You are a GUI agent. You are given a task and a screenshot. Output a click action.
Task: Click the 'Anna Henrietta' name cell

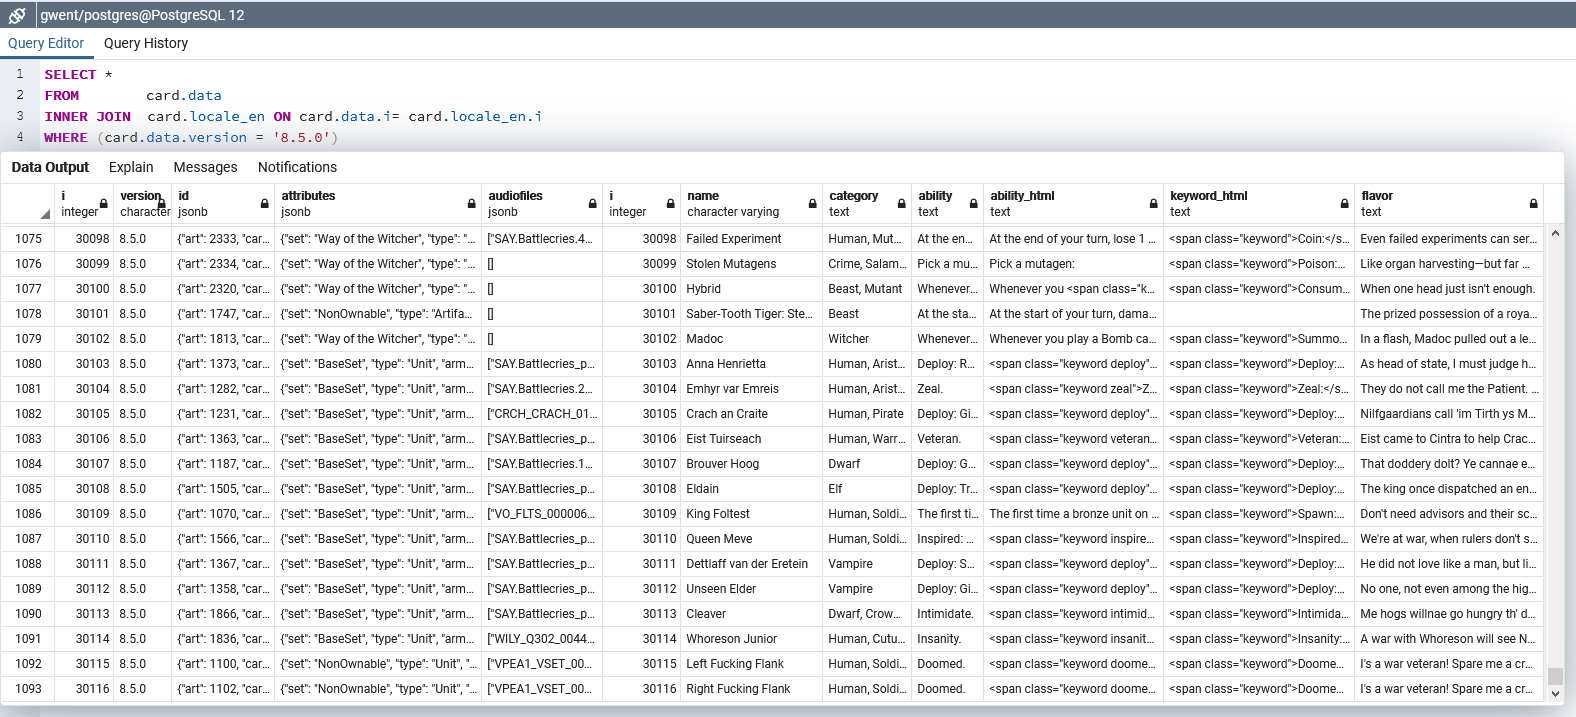coord(751,364)
